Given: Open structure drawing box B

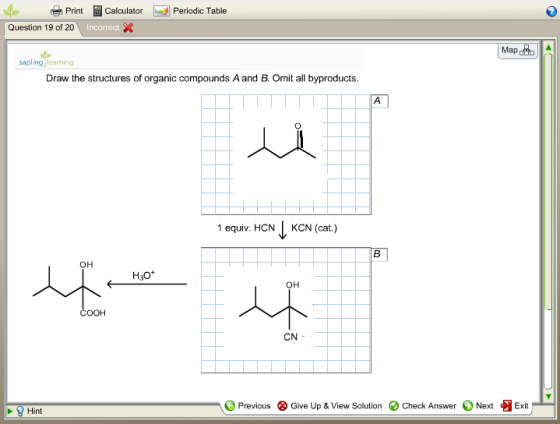Looking at the screenshot, I should point(286,310).
